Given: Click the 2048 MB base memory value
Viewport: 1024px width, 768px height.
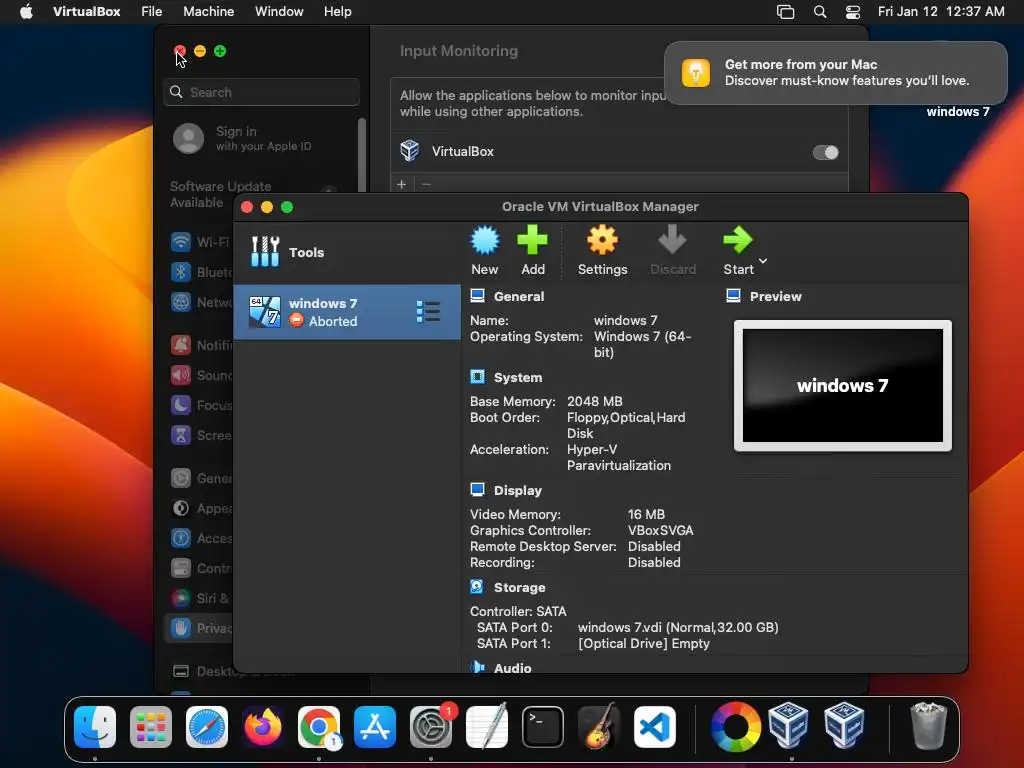Looking at the screenshot, I should 594,402.
